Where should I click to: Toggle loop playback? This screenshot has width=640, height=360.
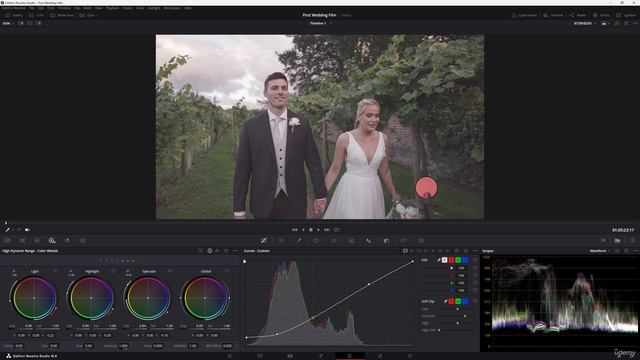click(336, 230)
